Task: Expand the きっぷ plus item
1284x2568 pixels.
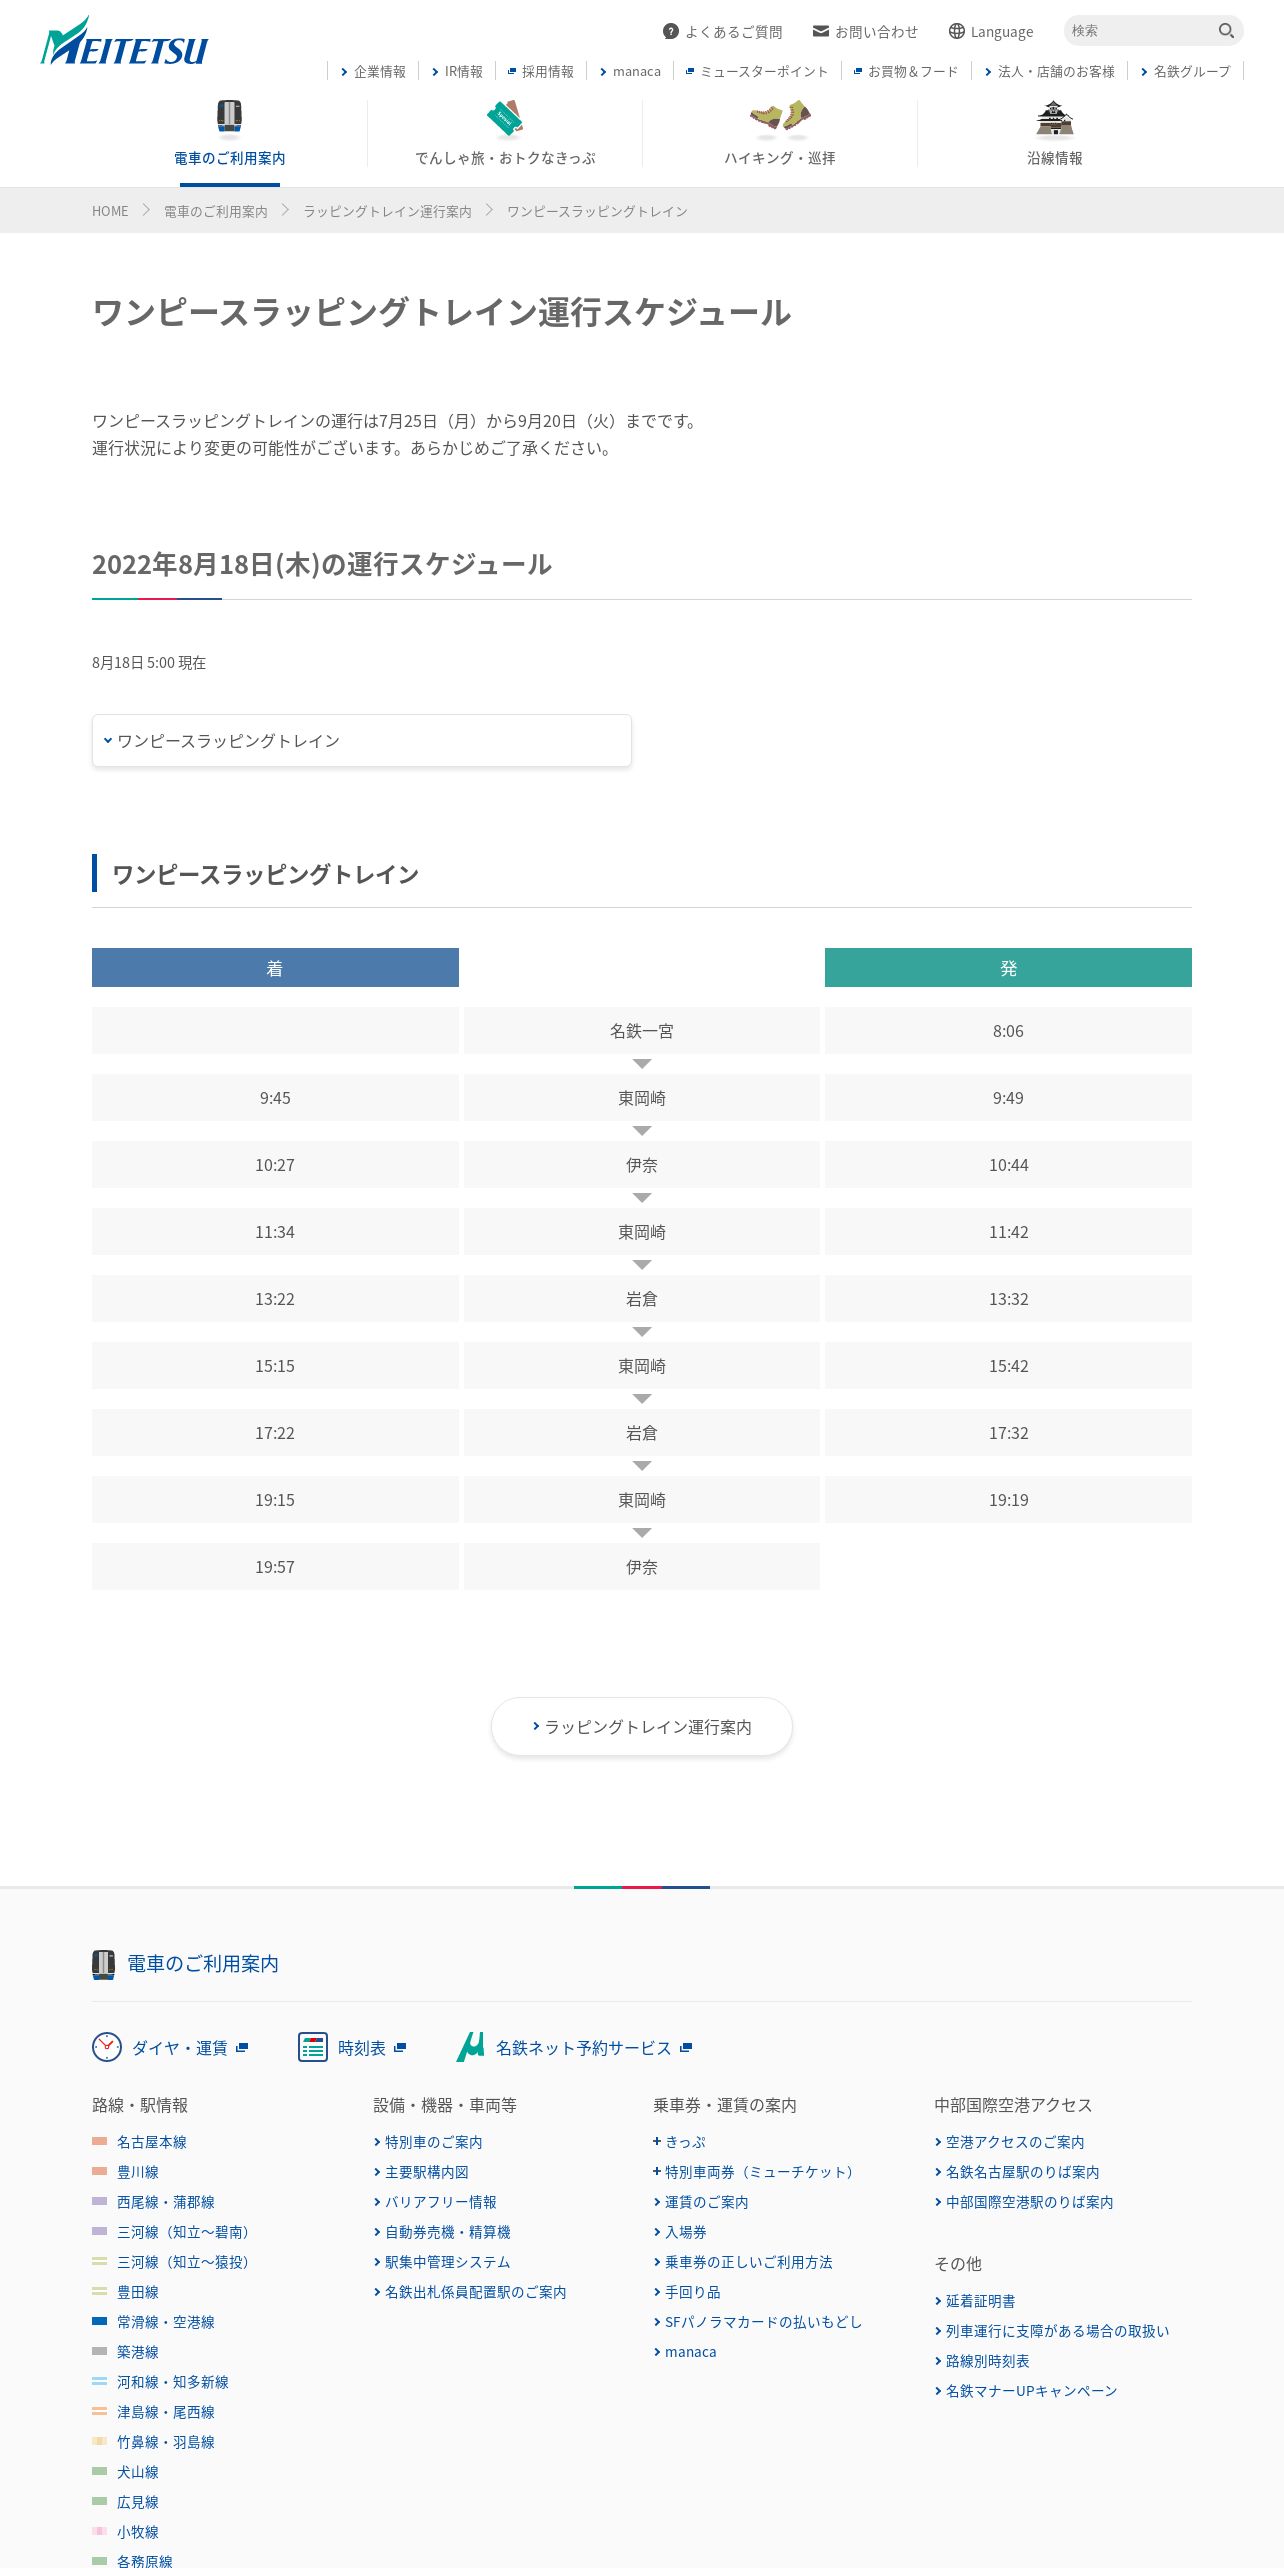Action: [680, 2142]
